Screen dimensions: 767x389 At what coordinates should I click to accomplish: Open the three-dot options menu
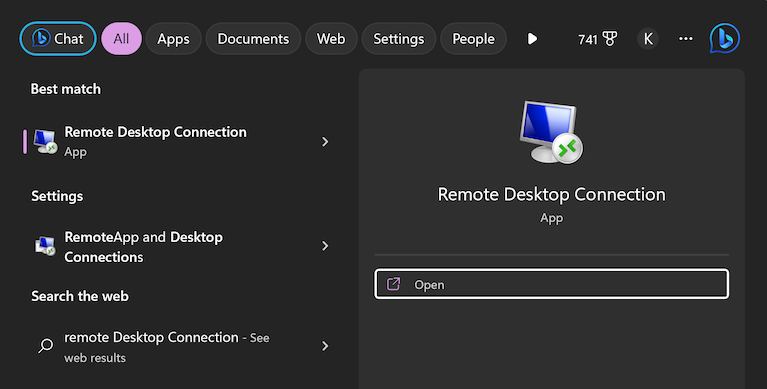686,39
